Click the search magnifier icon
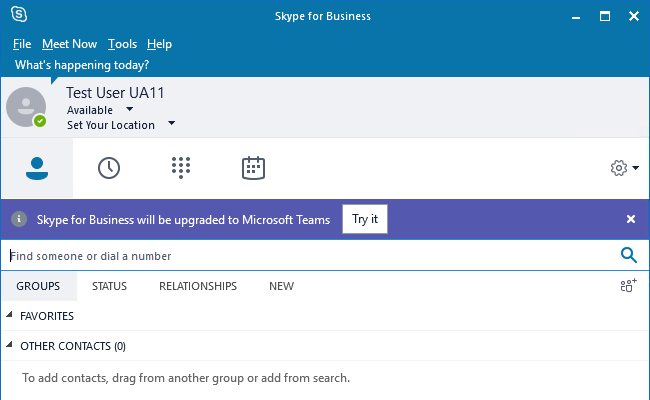The image size is (650, 400). tap(629, 256)
